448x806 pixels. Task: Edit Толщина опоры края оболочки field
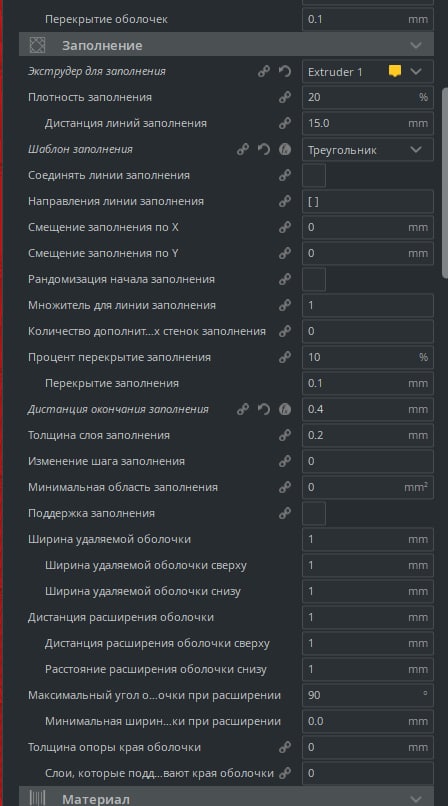[x=368, y=747]
